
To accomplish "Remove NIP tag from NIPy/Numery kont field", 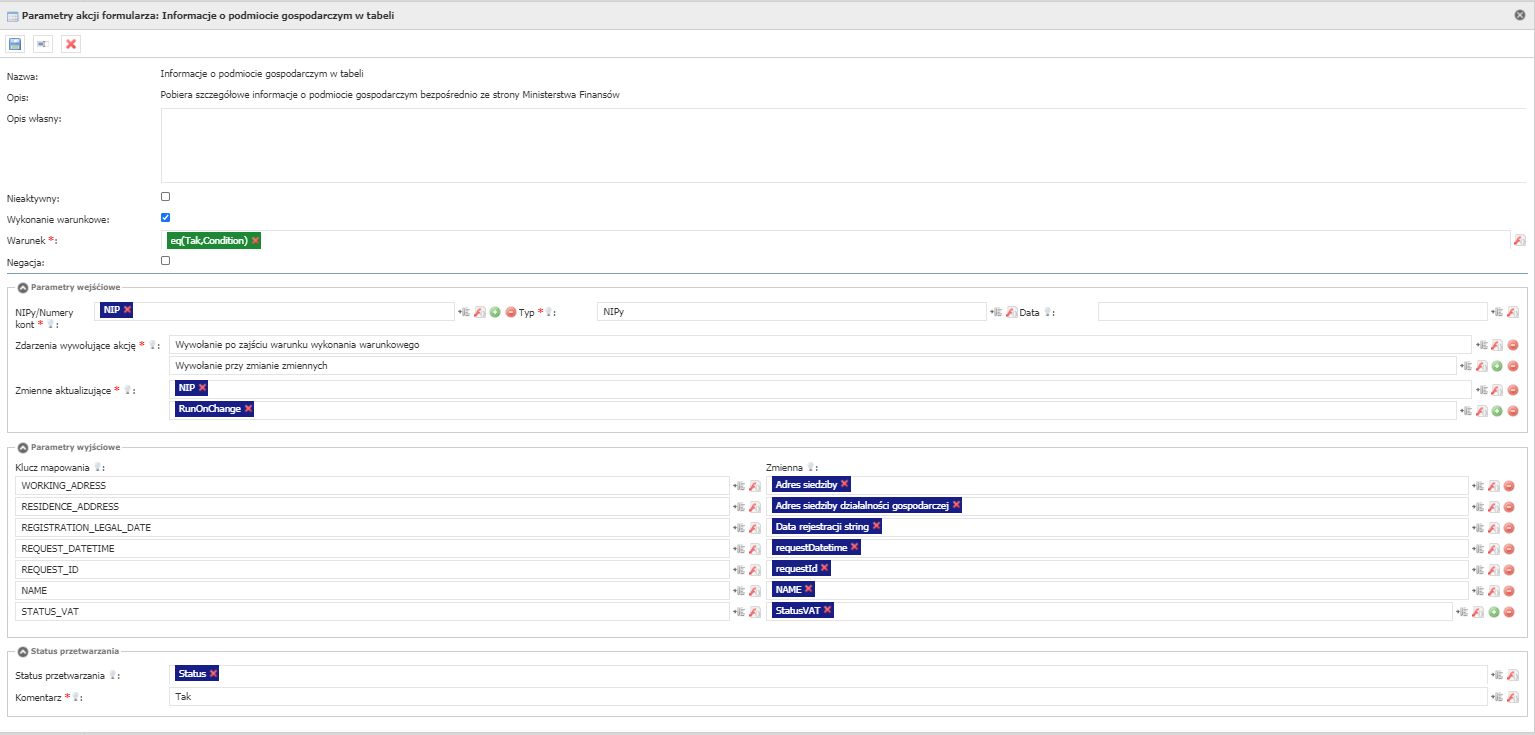I will tap(127, 310).
